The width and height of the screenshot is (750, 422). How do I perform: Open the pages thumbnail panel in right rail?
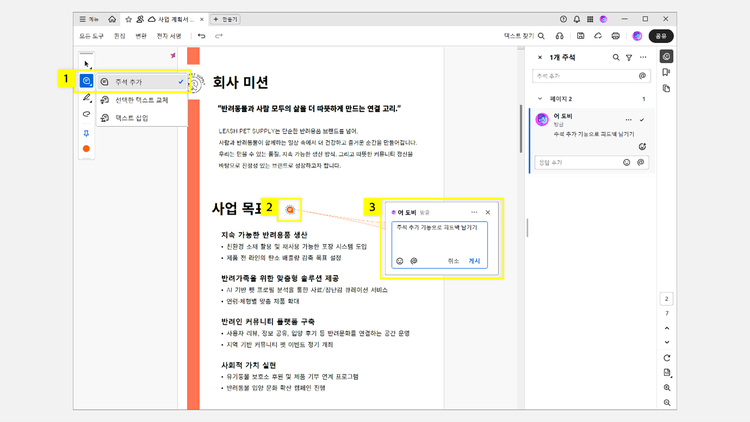(x=666, y=88)
